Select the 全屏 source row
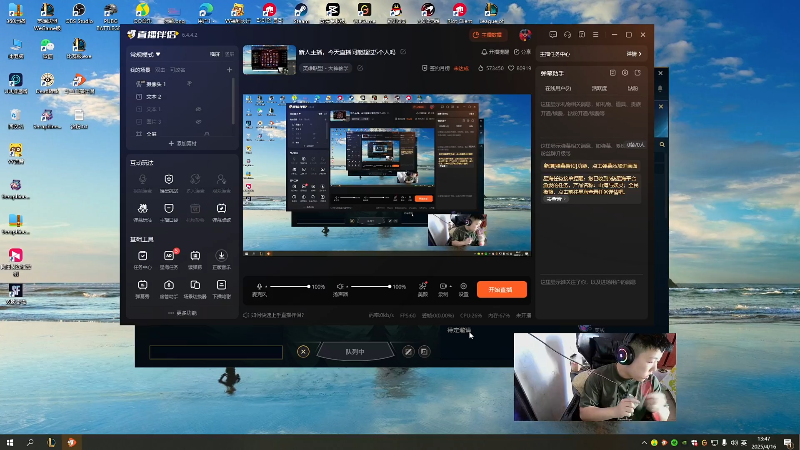Image resolution: width=800 pixels, height=450 pixels. coord(181,133)
